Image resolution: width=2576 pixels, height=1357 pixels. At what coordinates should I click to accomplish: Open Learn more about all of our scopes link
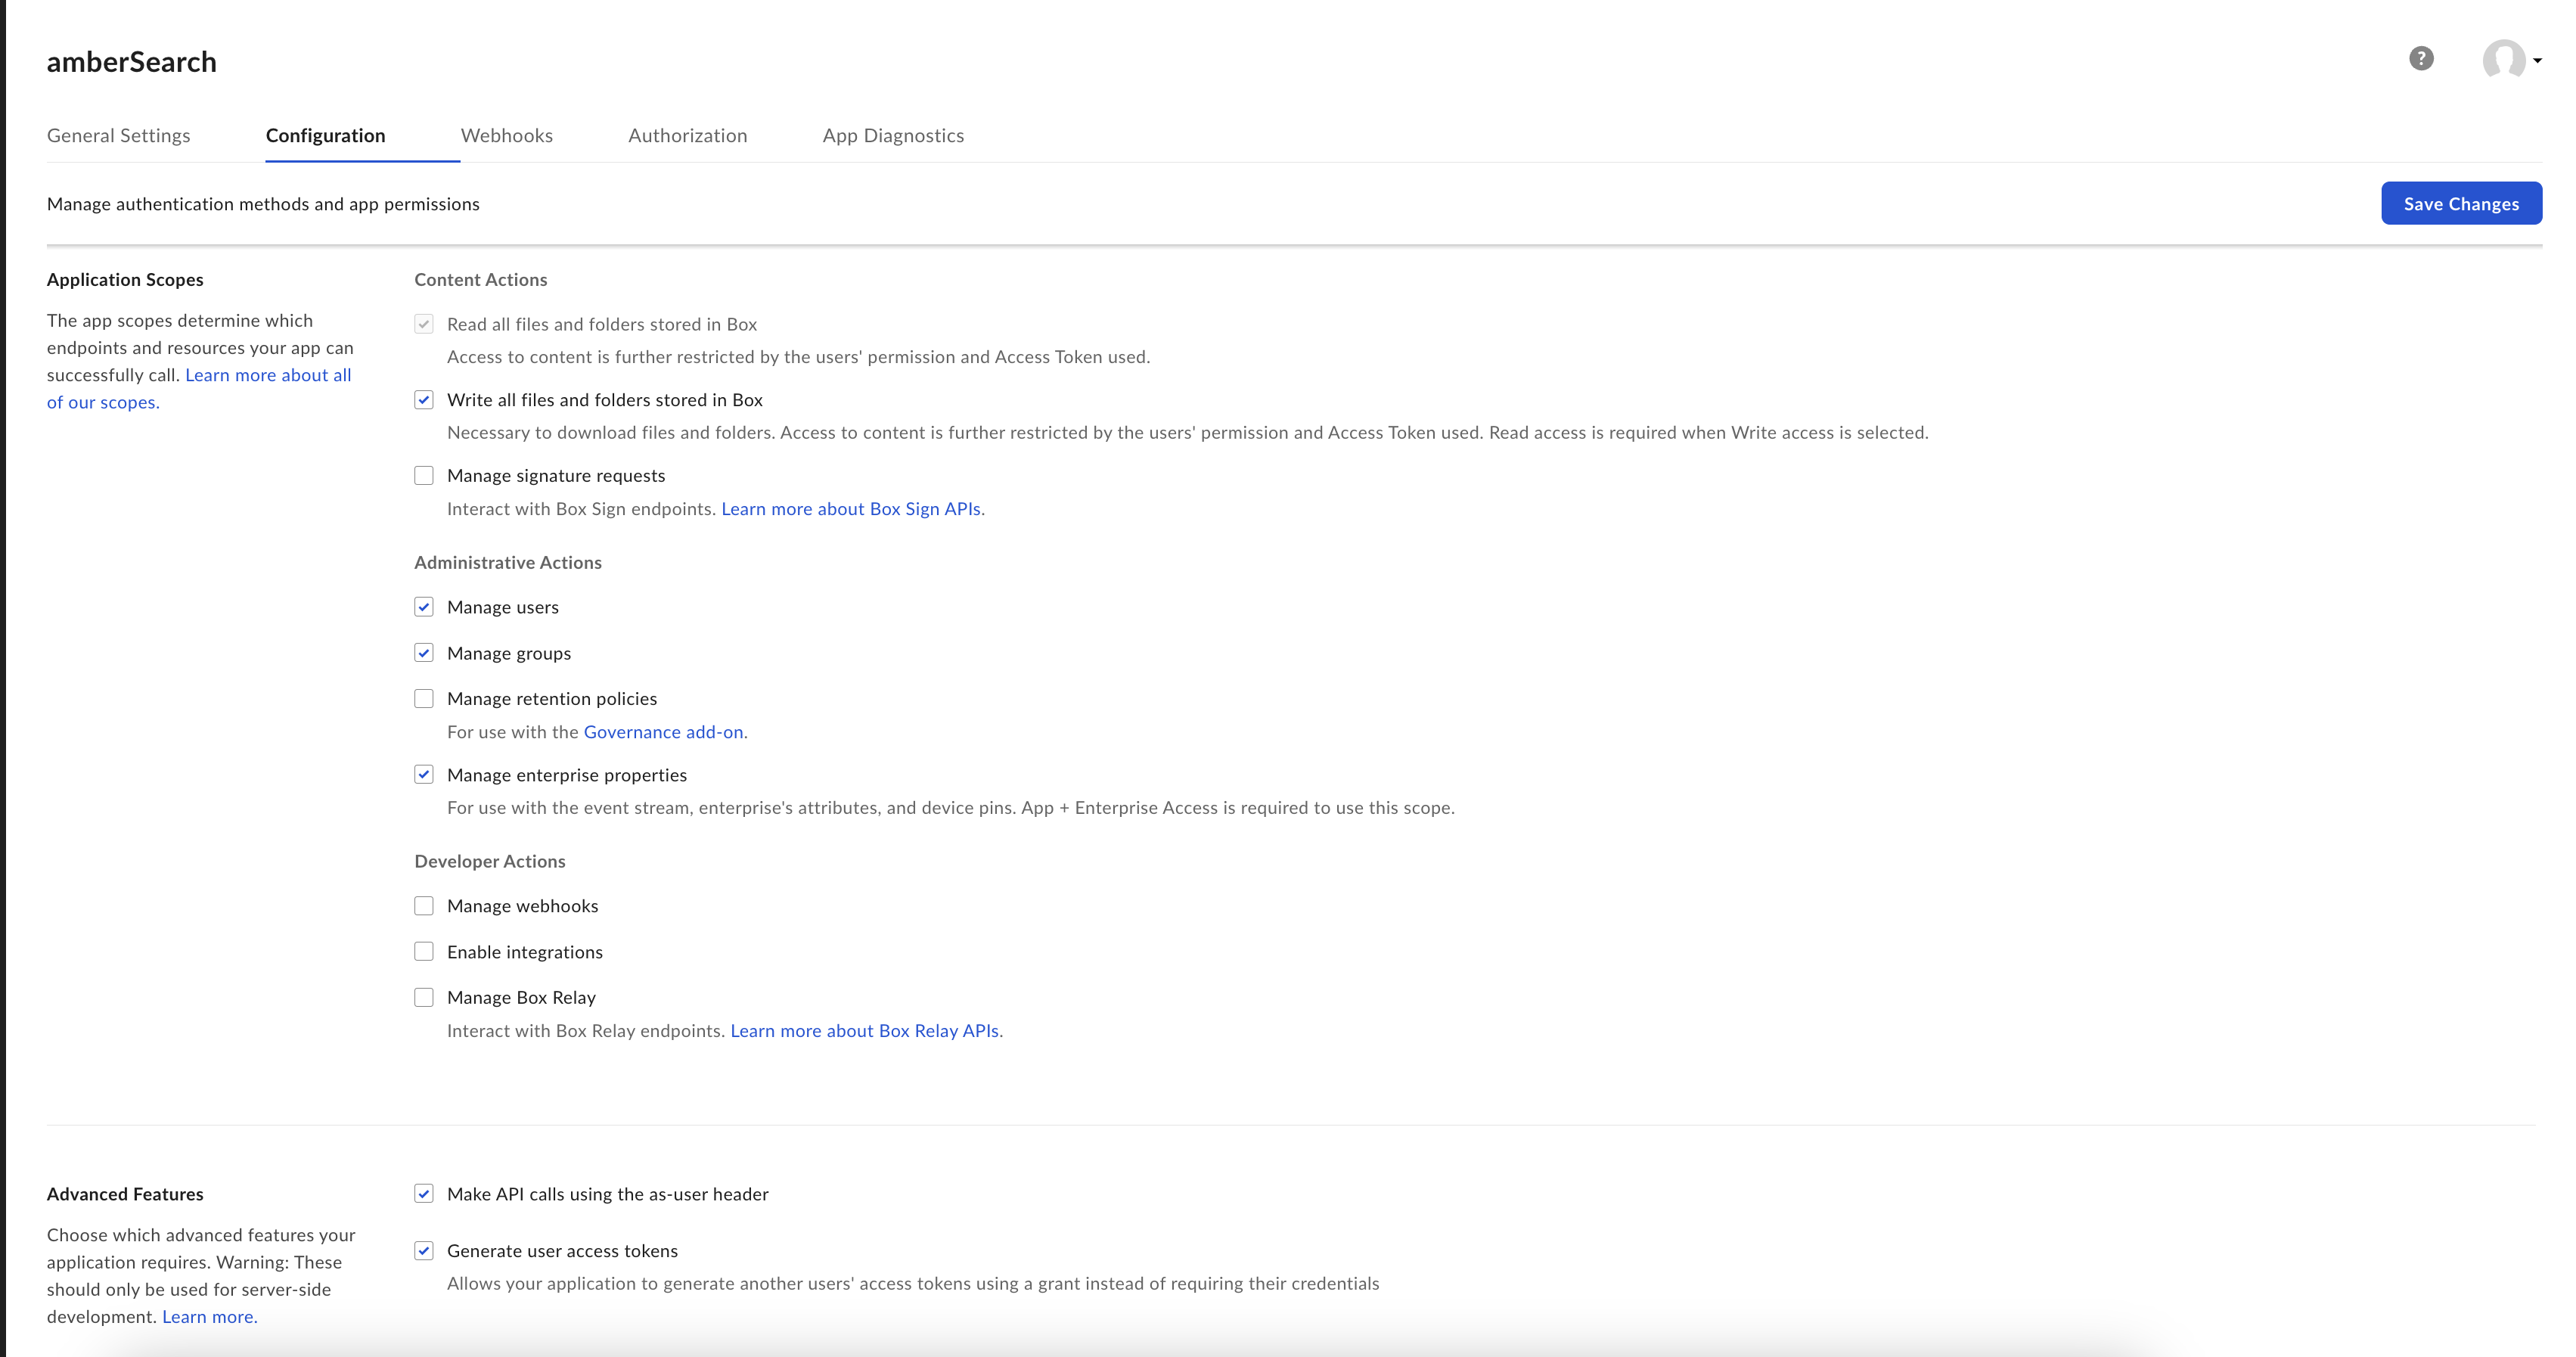(267, 375)
